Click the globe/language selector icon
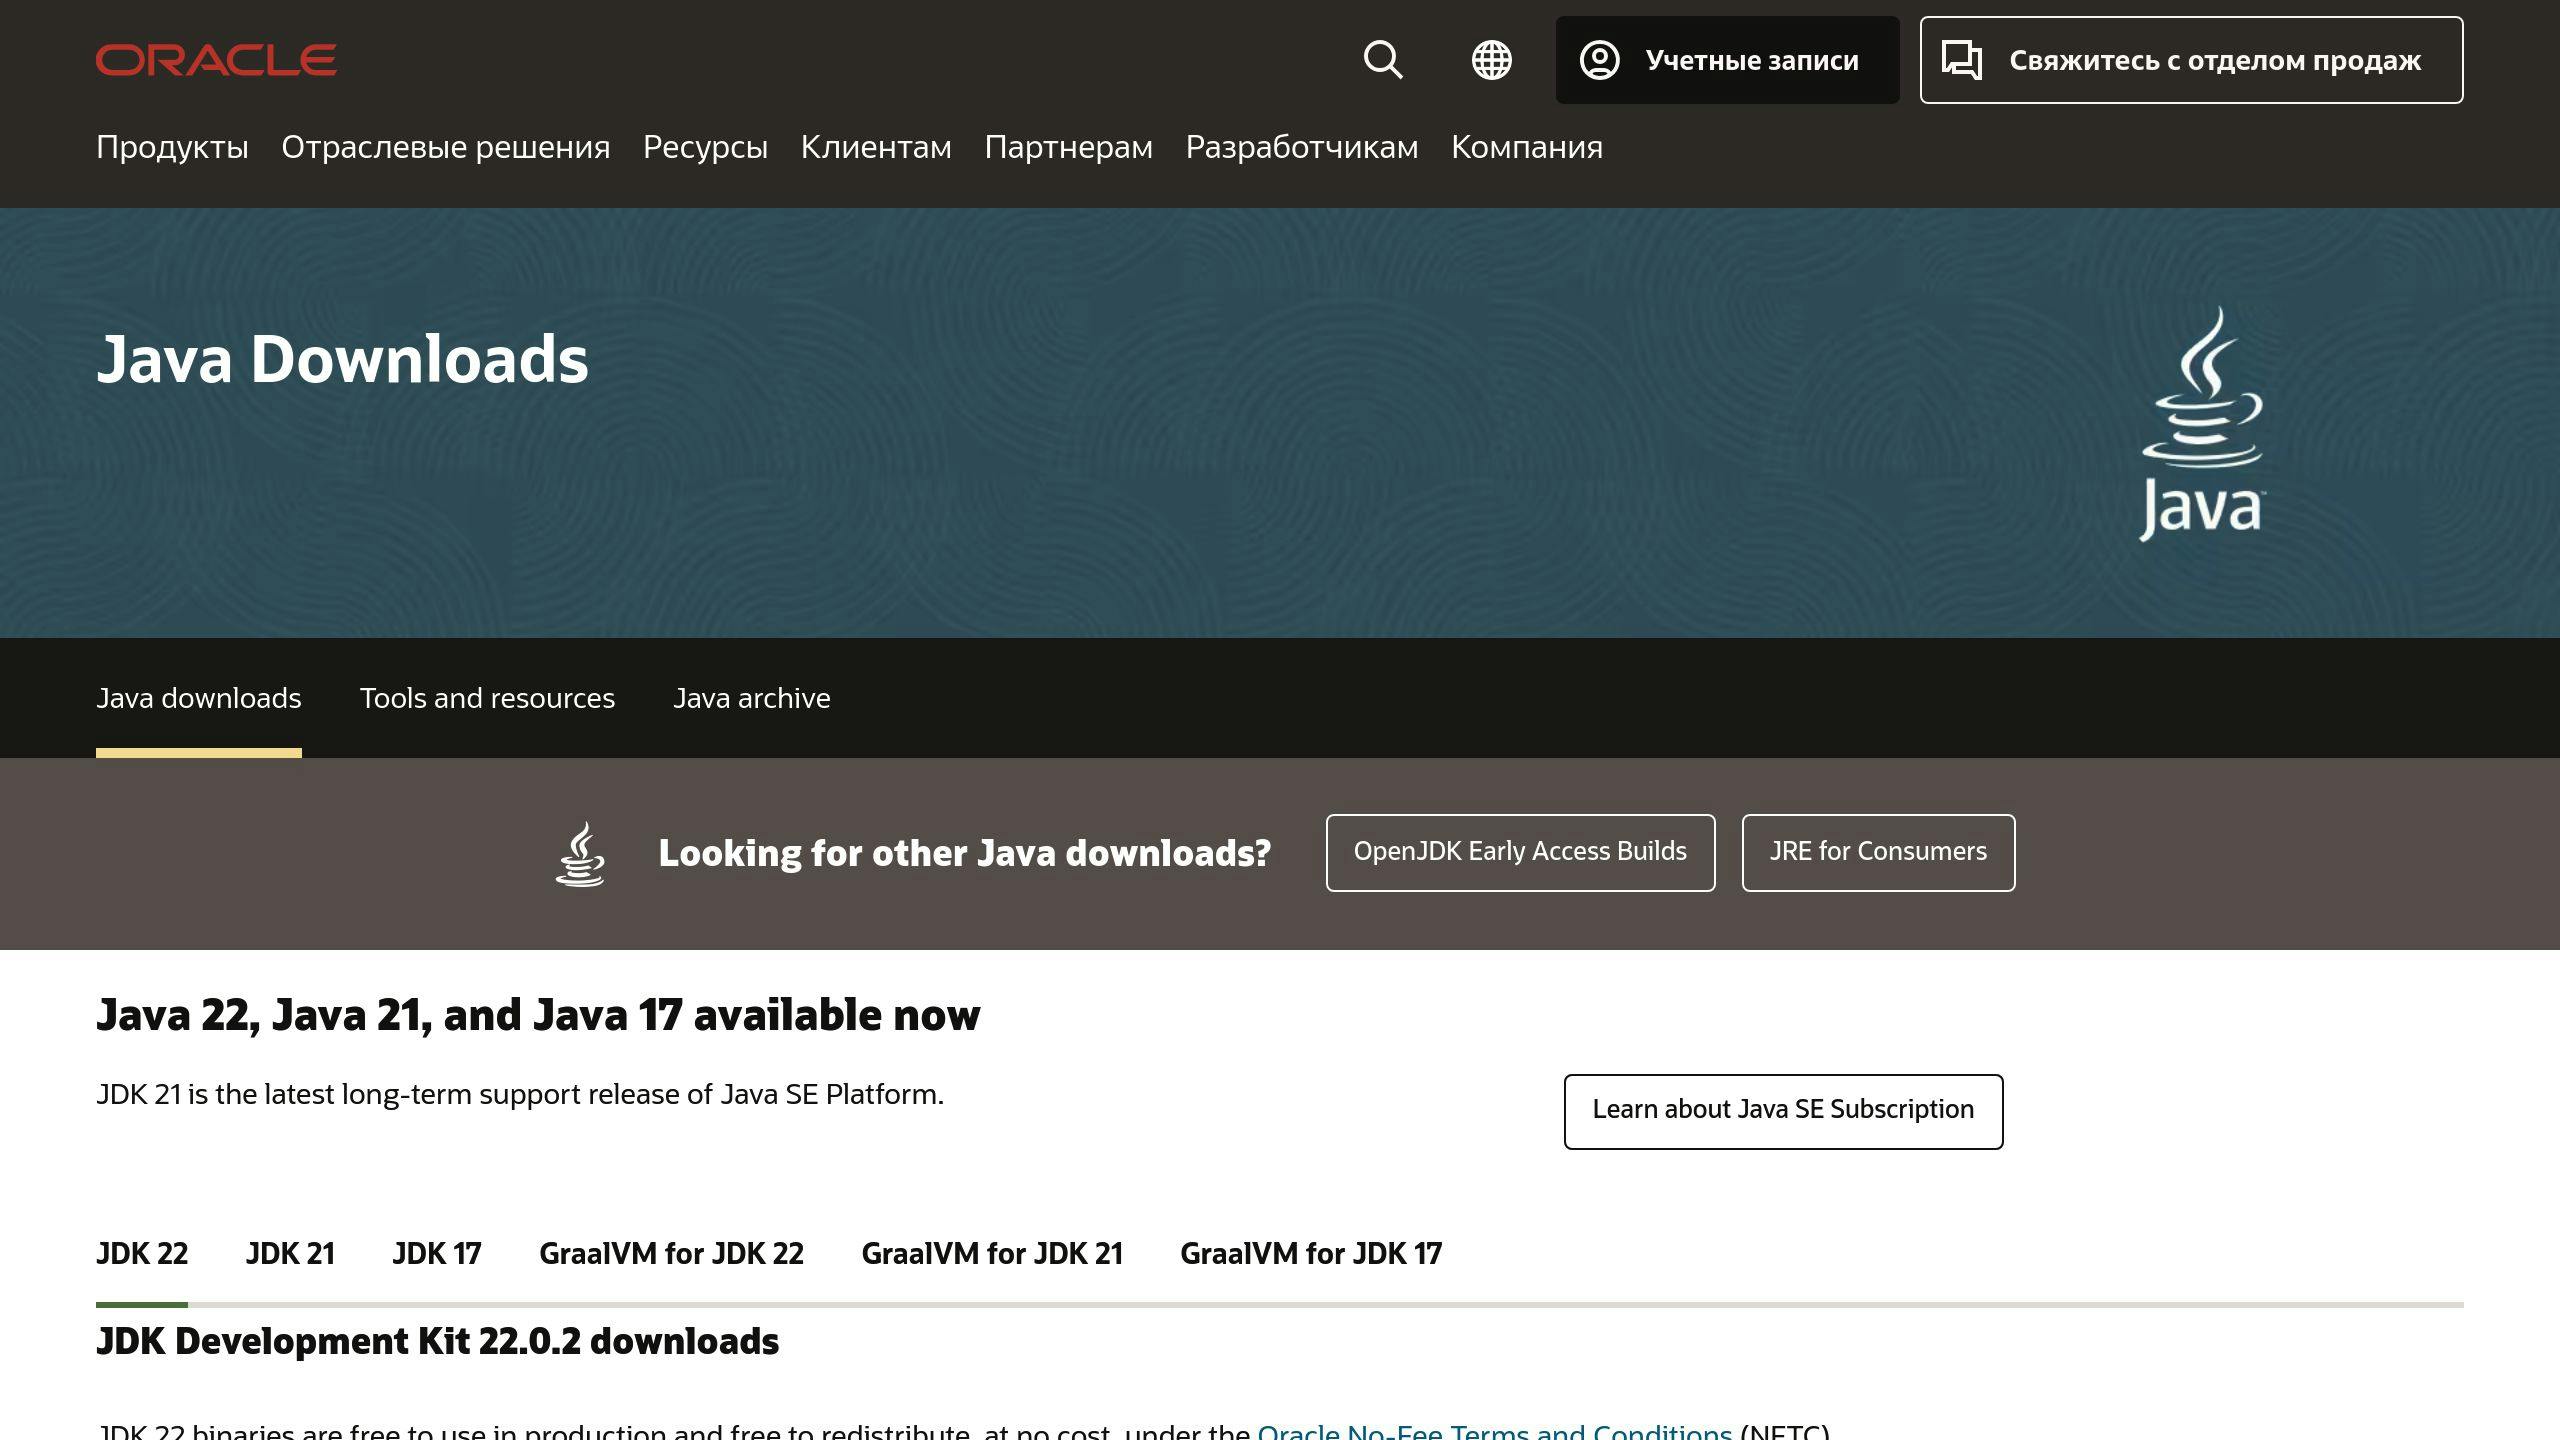2560x1440 pixels. coord(1491,60)
